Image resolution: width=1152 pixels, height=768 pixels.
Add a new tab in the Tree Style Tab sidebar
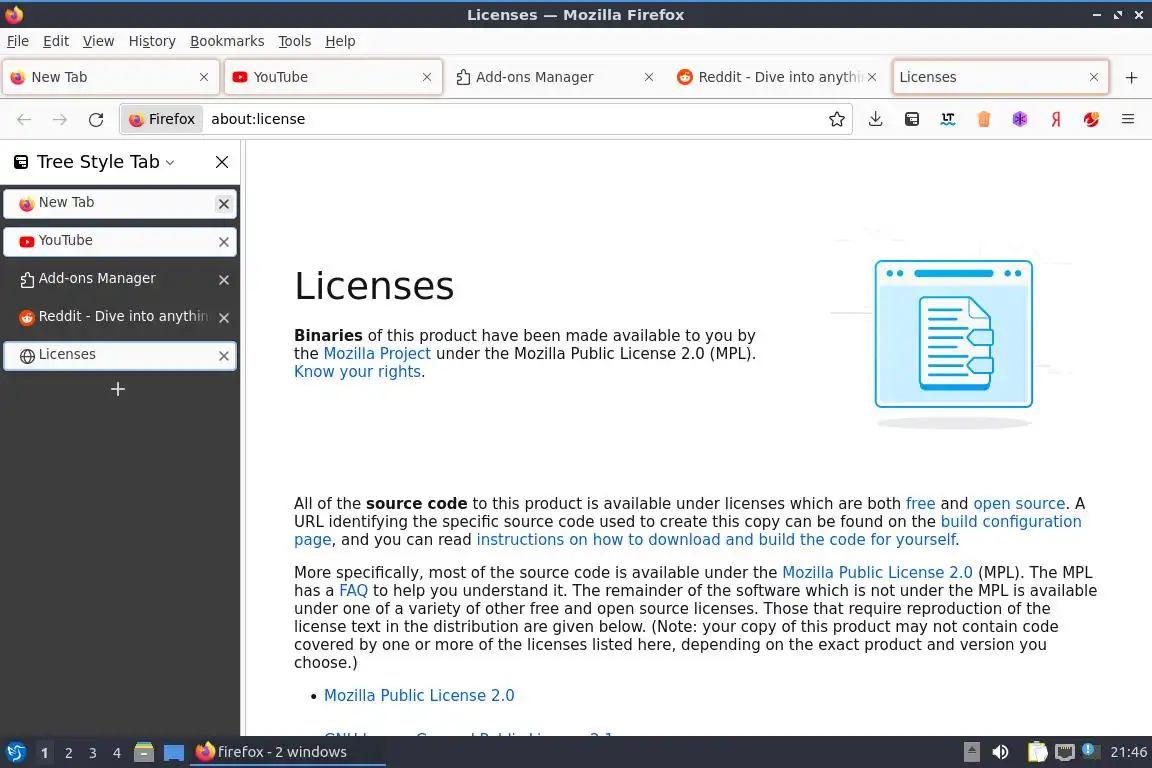point(118,389)
